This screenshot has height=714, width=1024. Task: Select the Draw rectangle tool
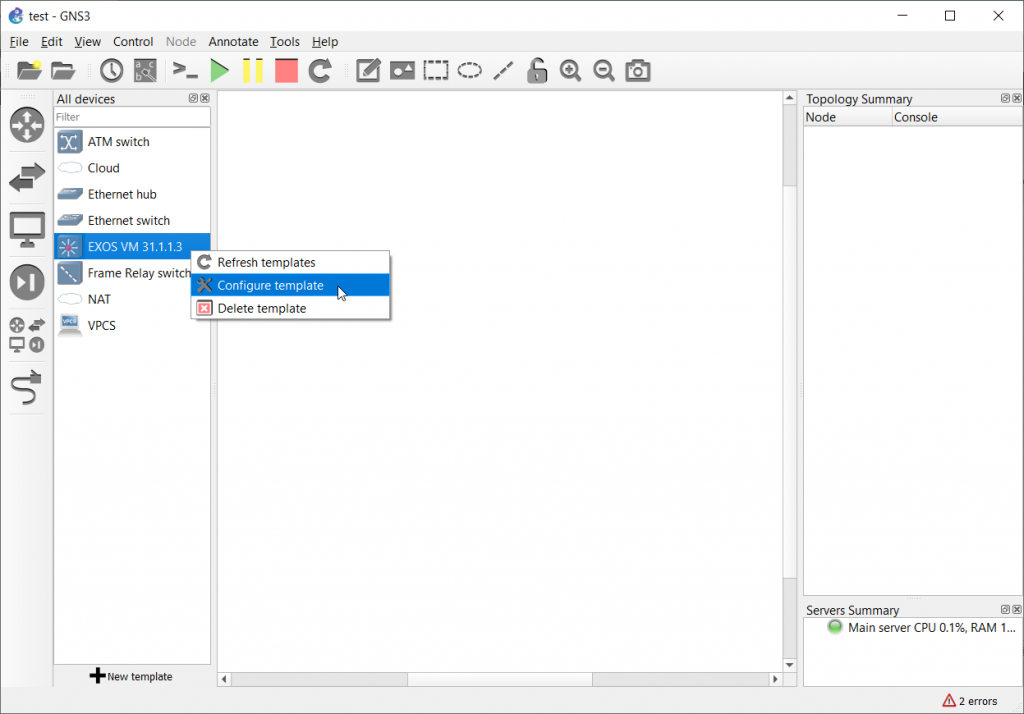(x=436, y=70)
